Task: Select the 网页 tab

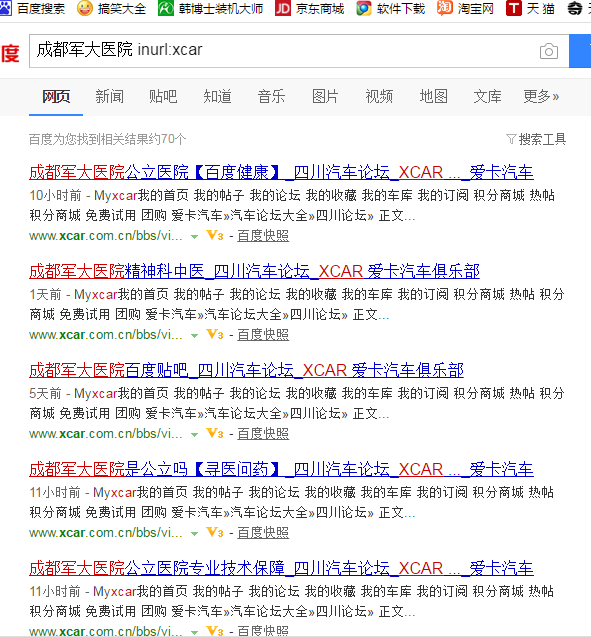Action: [56, 96]
